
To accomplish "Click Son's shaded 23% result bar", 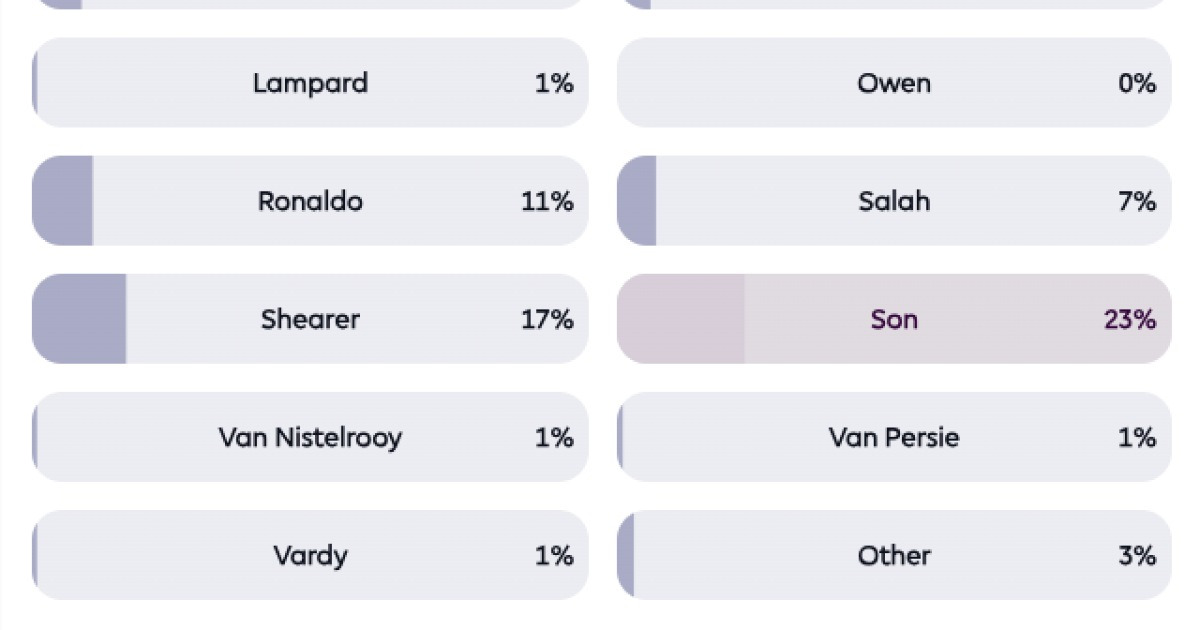I will click(682, 319).
